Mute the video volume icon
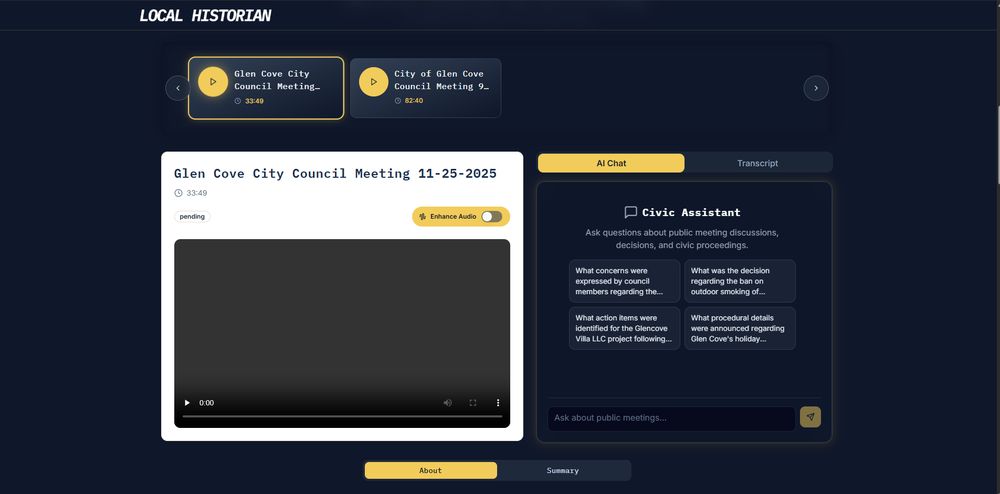This screenshot has width=1000, height=494. point(448,403)
